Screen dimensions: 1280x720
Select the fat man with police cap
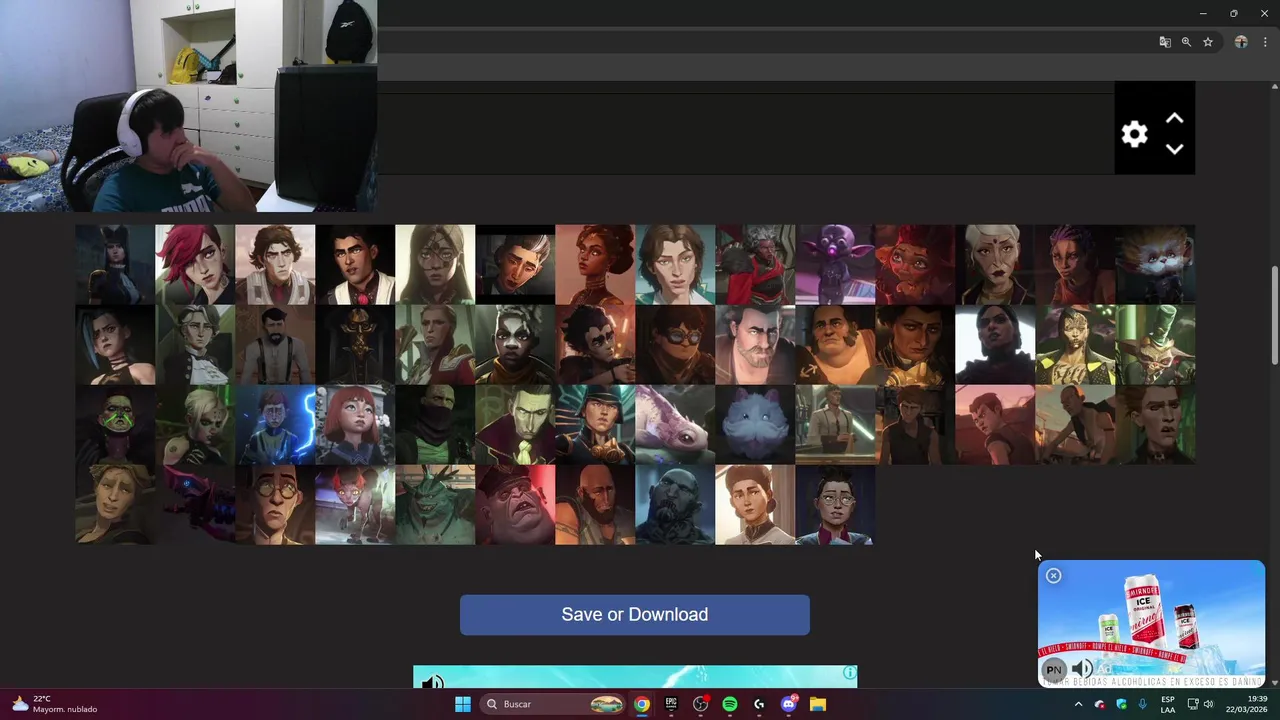click(x=515, y=504)
